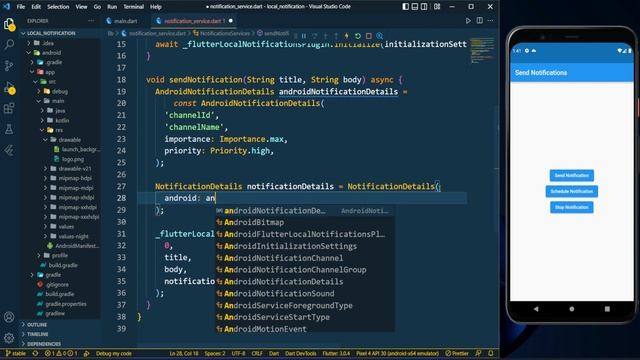Open Source Control view

(9, 65)
